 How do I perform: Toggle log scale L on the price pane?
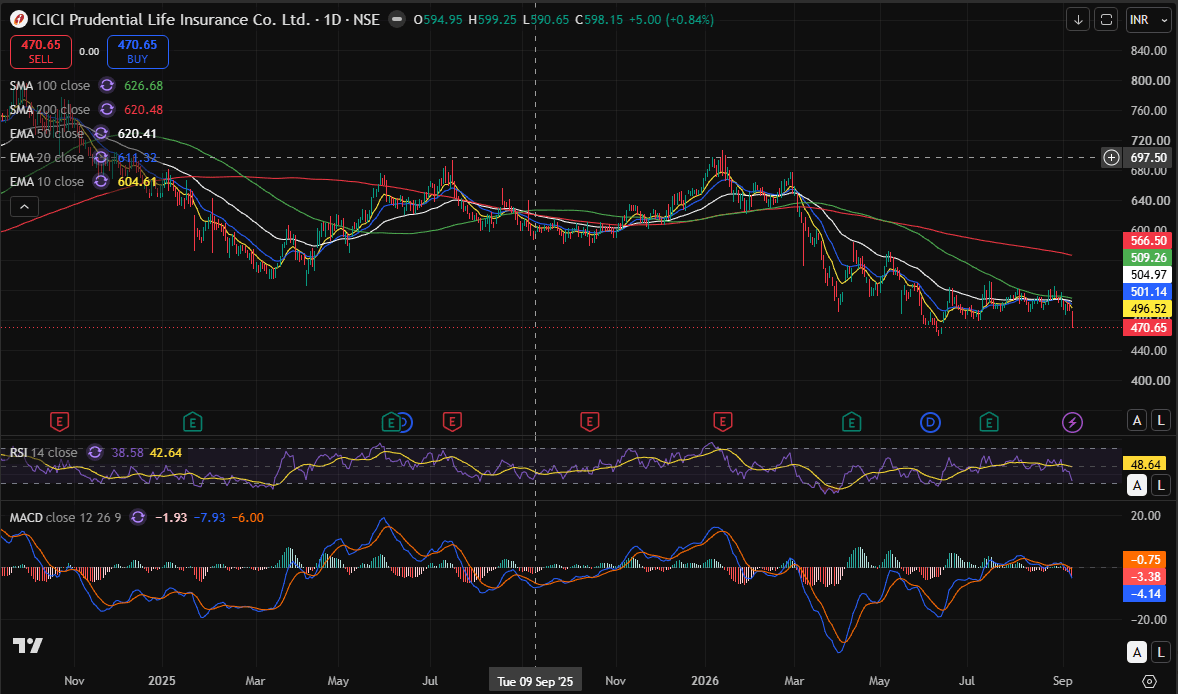[1161, 421]
